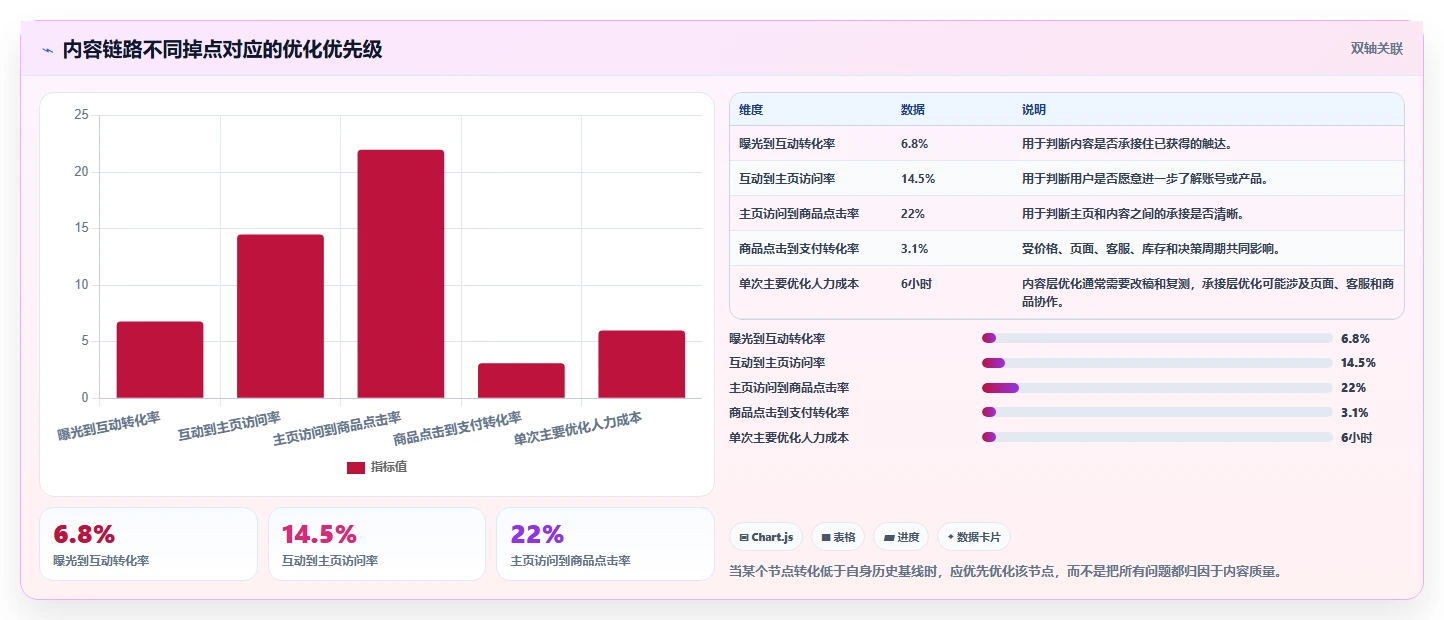Click description 受价格、页面、客服、库存和决策周期共同影响
This screenshot has width=1444, height=620.
click(x=1151, y=249)
